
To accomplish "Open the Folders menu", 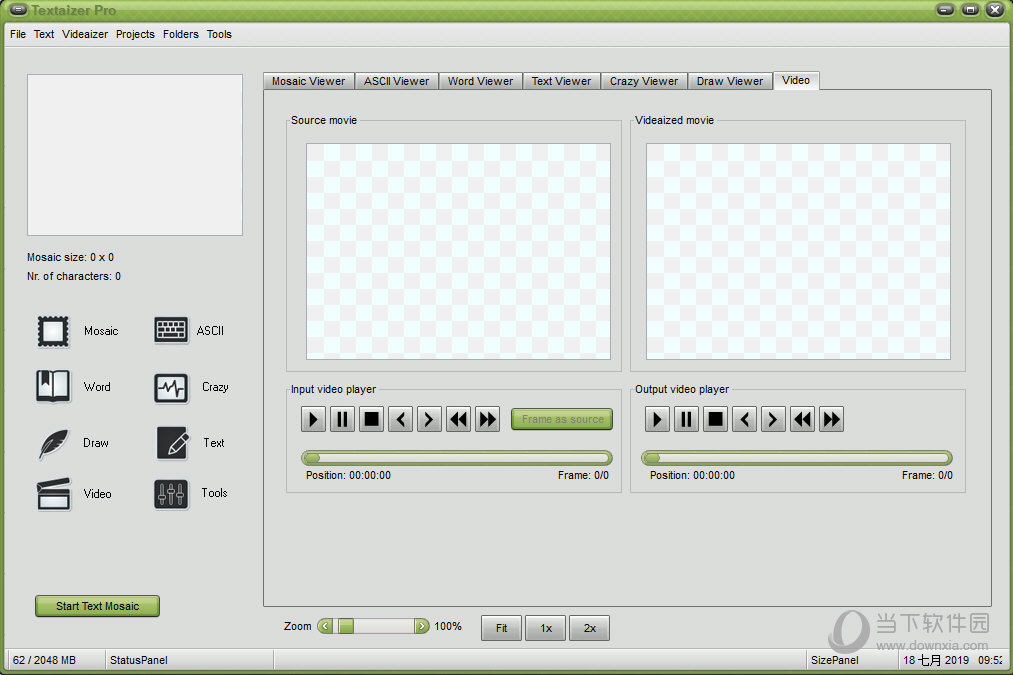I will click(x=181, y=34).
